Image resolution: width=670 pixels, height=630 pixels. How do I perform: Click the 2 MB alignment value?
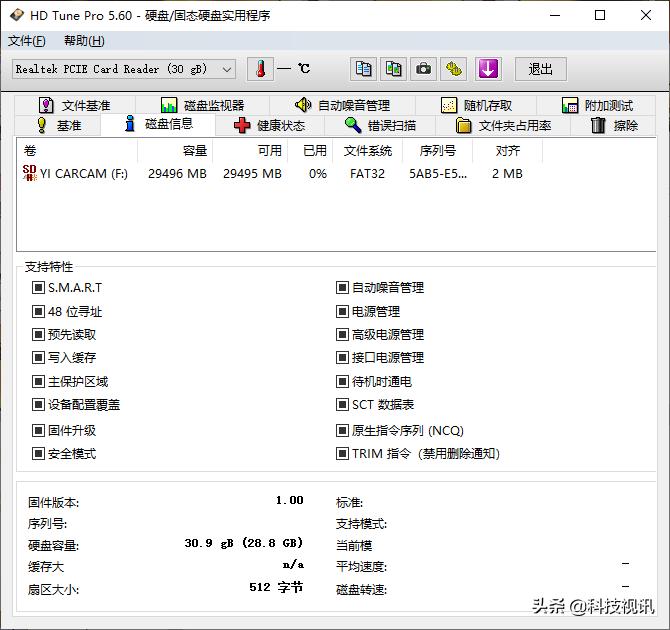tap(507, 174)
